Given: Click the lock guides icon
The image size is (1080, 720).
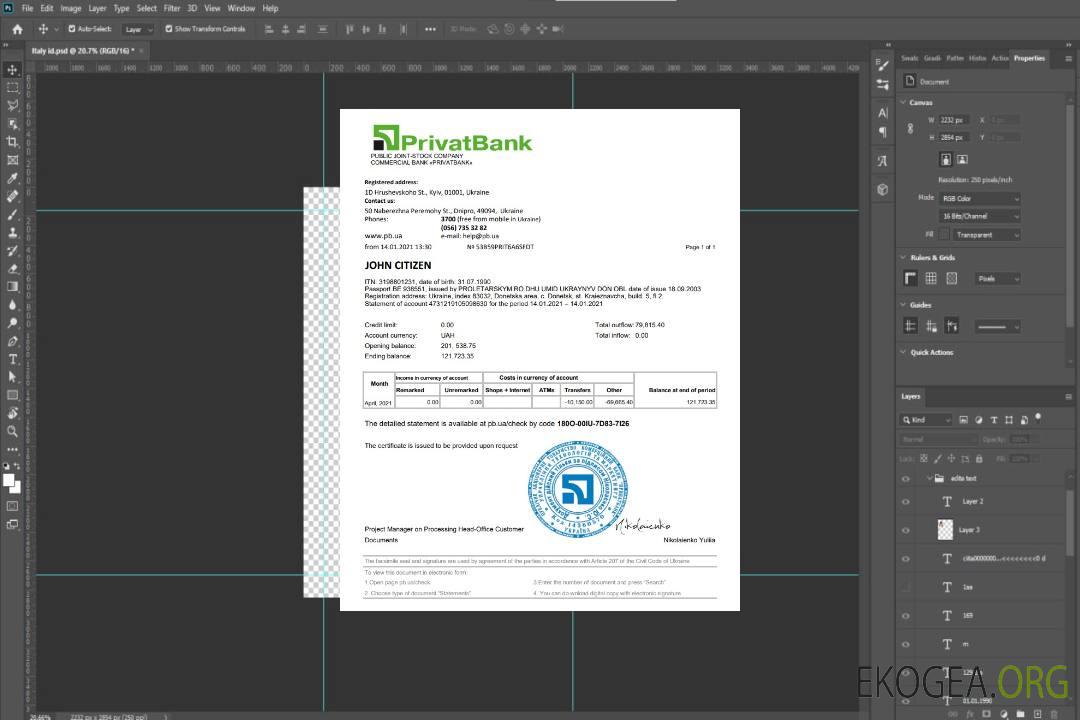Looking at the screenshot, I should pos(931,327).
